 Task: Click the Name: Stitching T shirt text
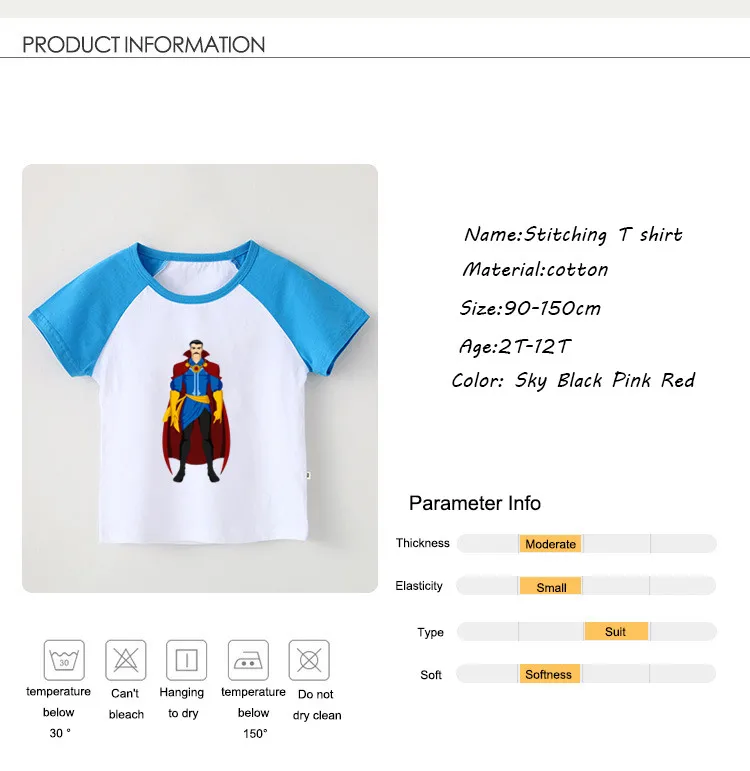[x=573, y=235]
